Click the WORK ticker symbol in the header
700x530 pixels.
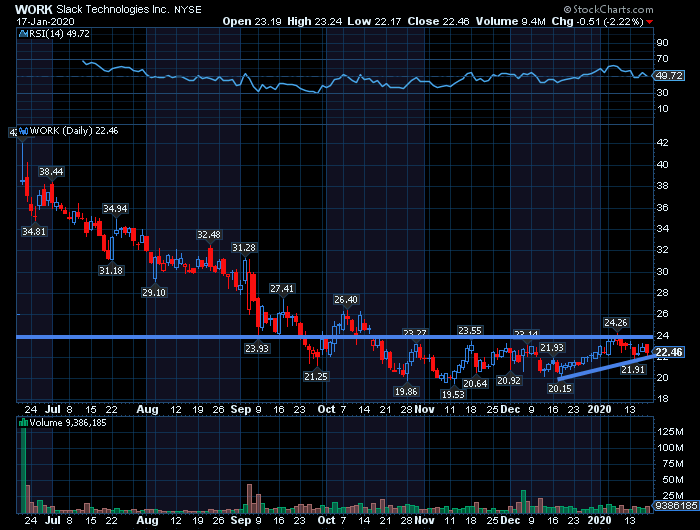34,9
